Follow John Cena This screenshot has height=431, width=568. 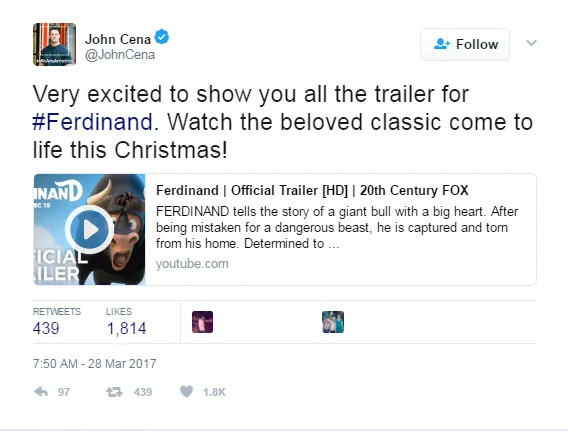click(465, 44)
